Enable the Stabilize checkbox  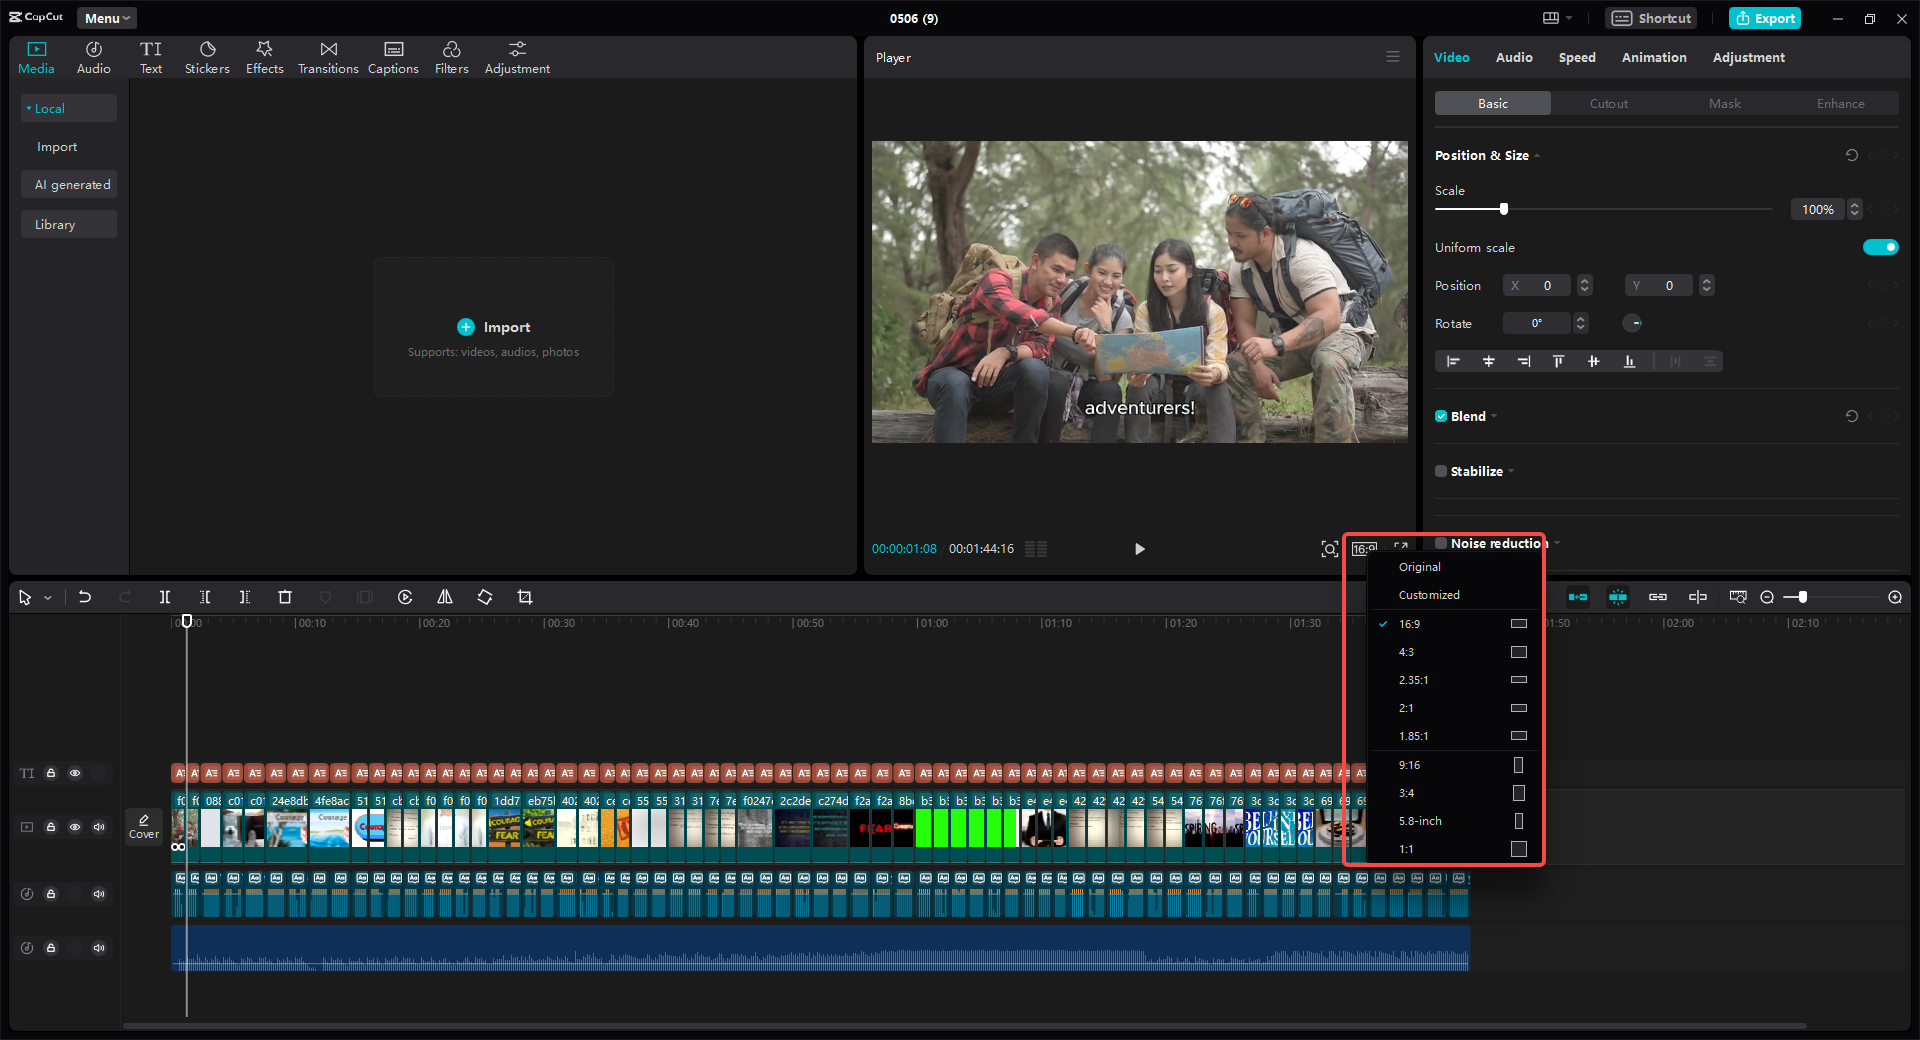pos(1441,471)
